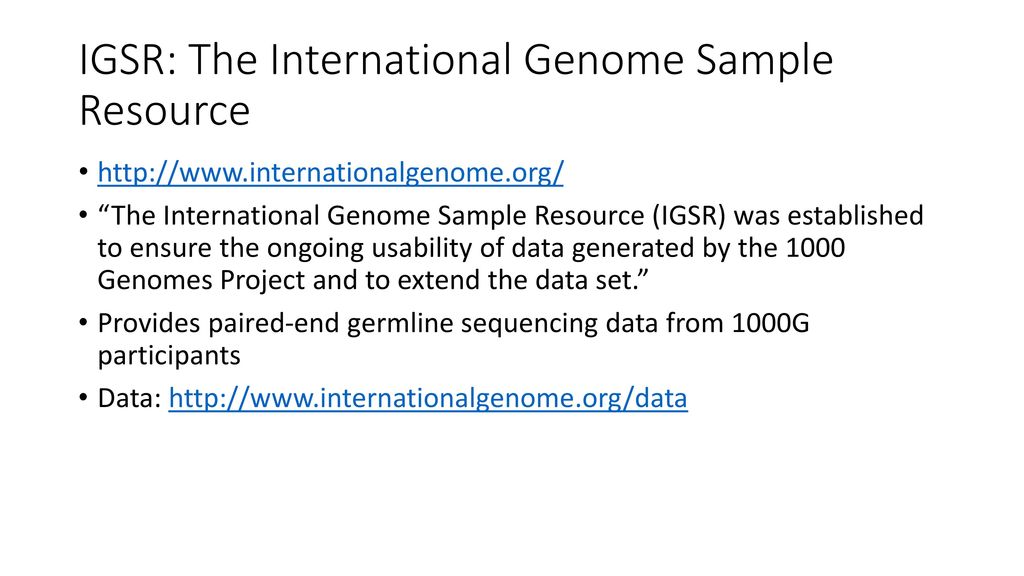This screenshot has width=1024, height=576.
Task: Click the phrase 'extend the data set'
Action: click(x=517, y=280)
